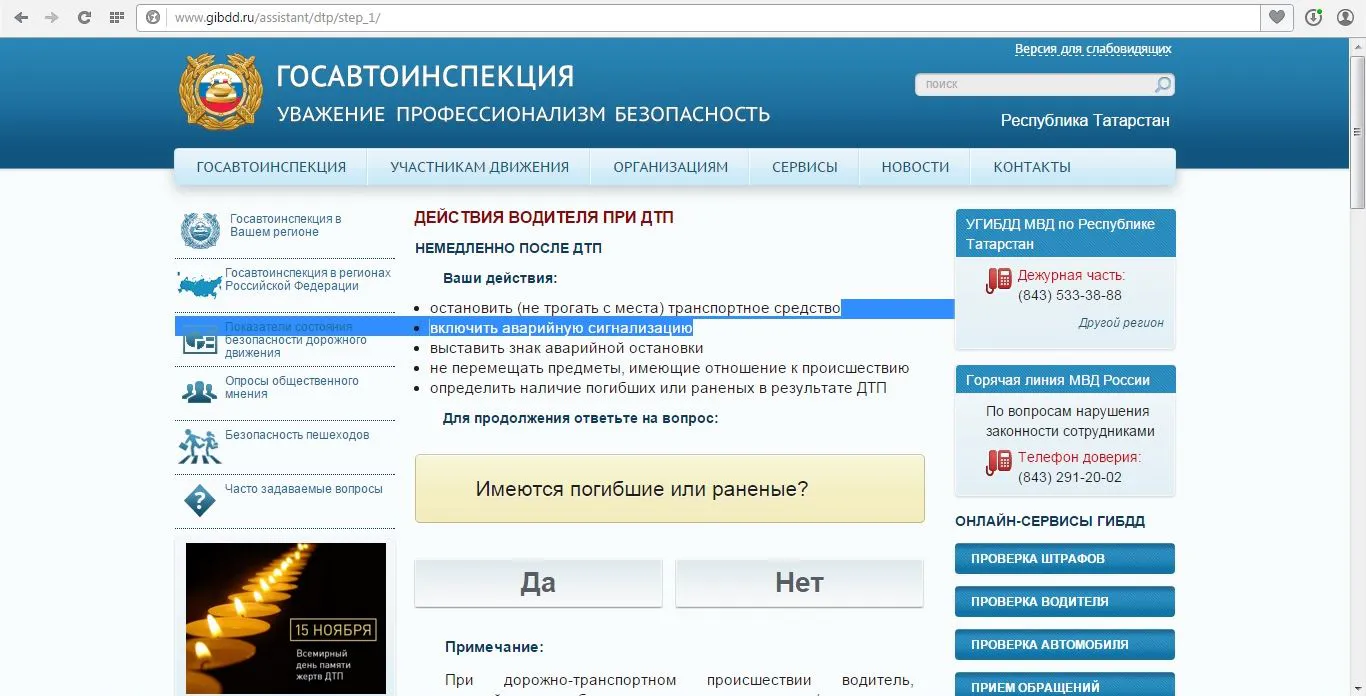Click text остановить транспортное средство
1366x696 pixels.
coord(635,308)
